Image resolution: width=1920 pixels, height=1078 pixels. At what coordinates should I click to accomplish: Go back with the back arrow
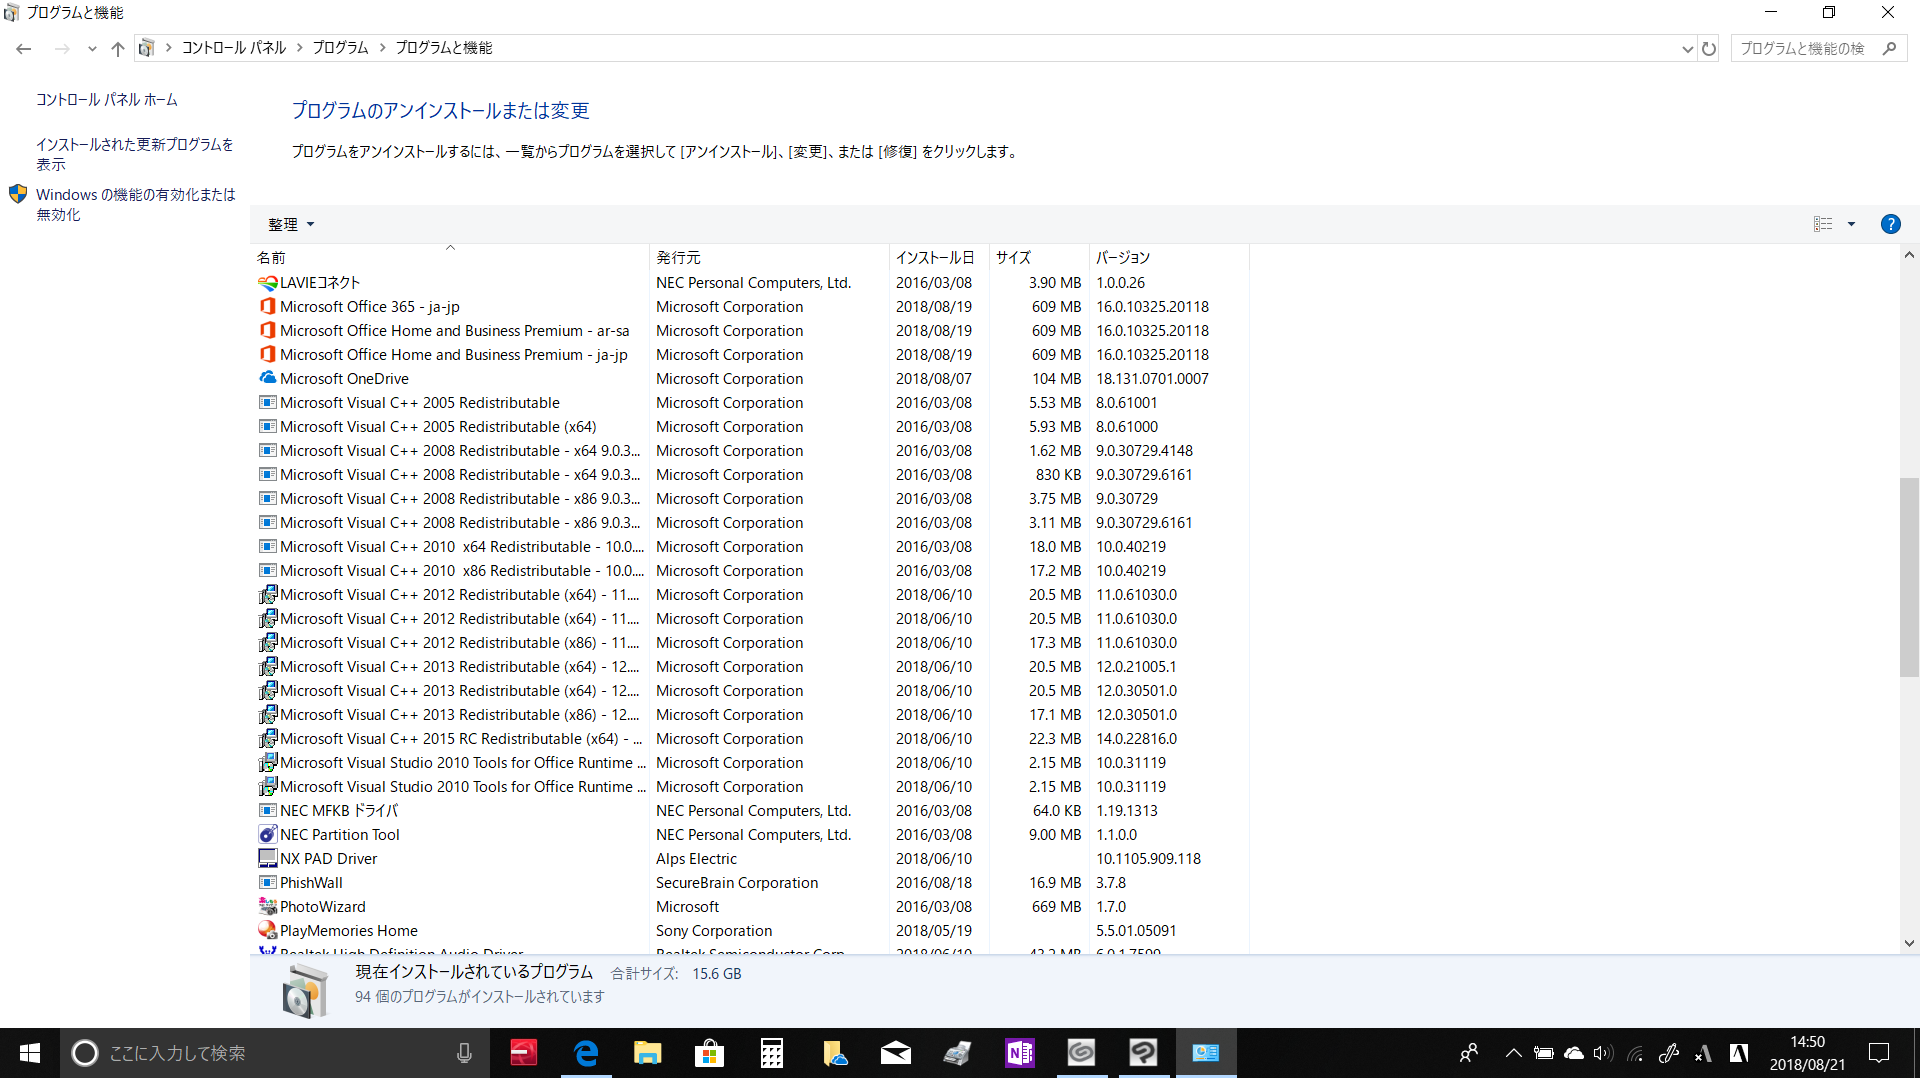coord(24,48)
